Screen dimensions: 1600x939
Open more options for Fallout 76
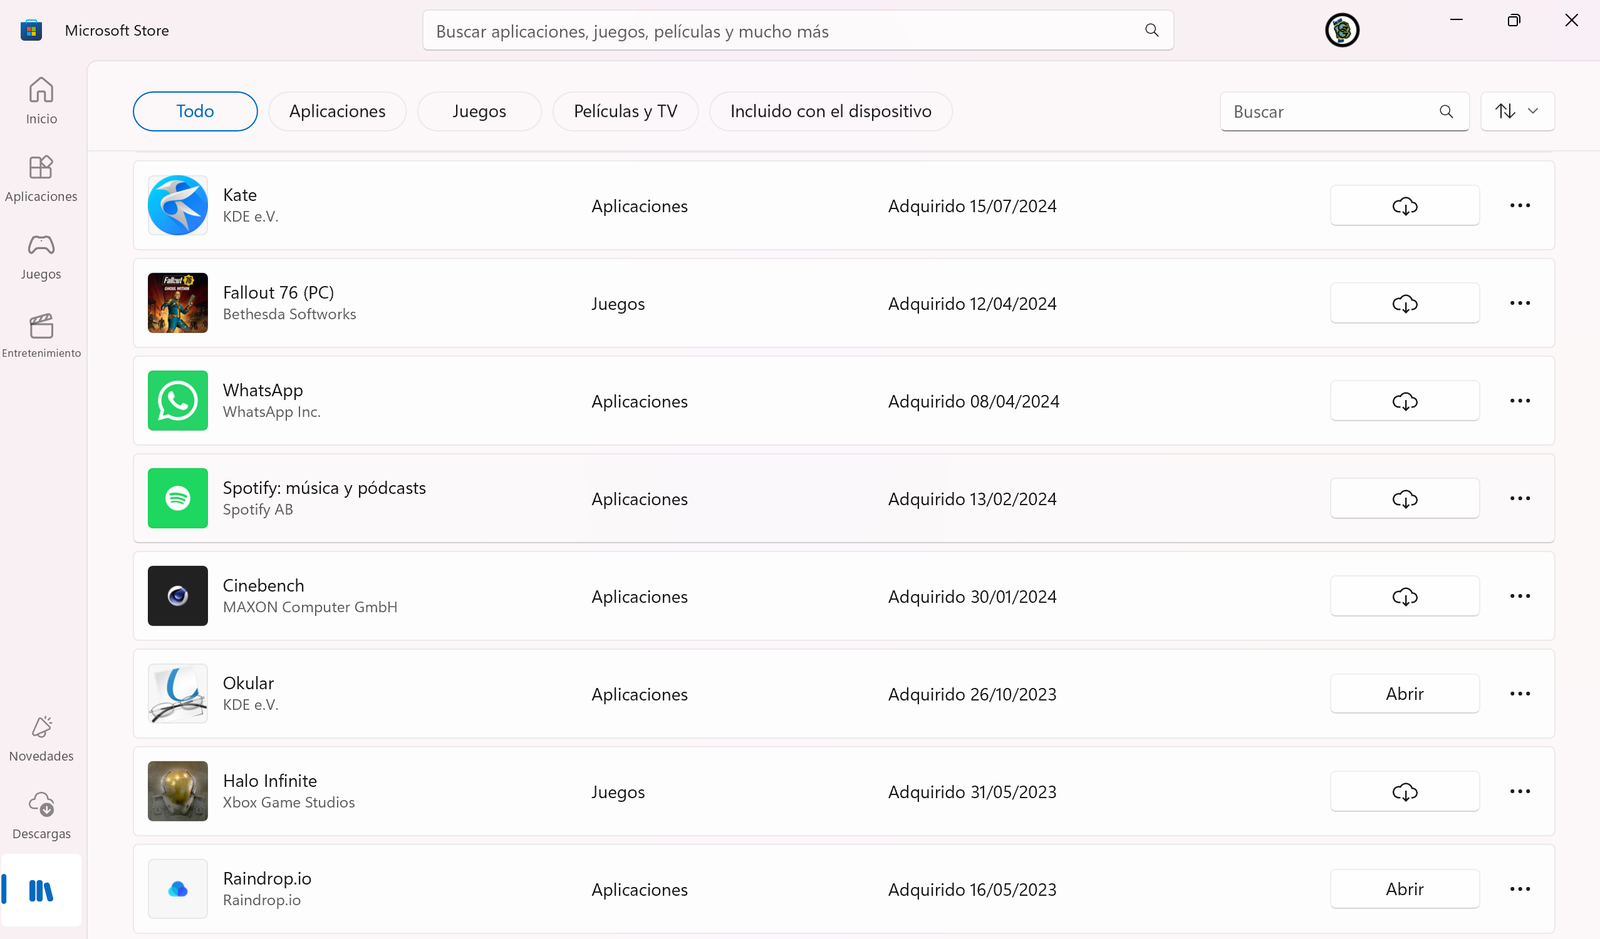coord(1519,303)
